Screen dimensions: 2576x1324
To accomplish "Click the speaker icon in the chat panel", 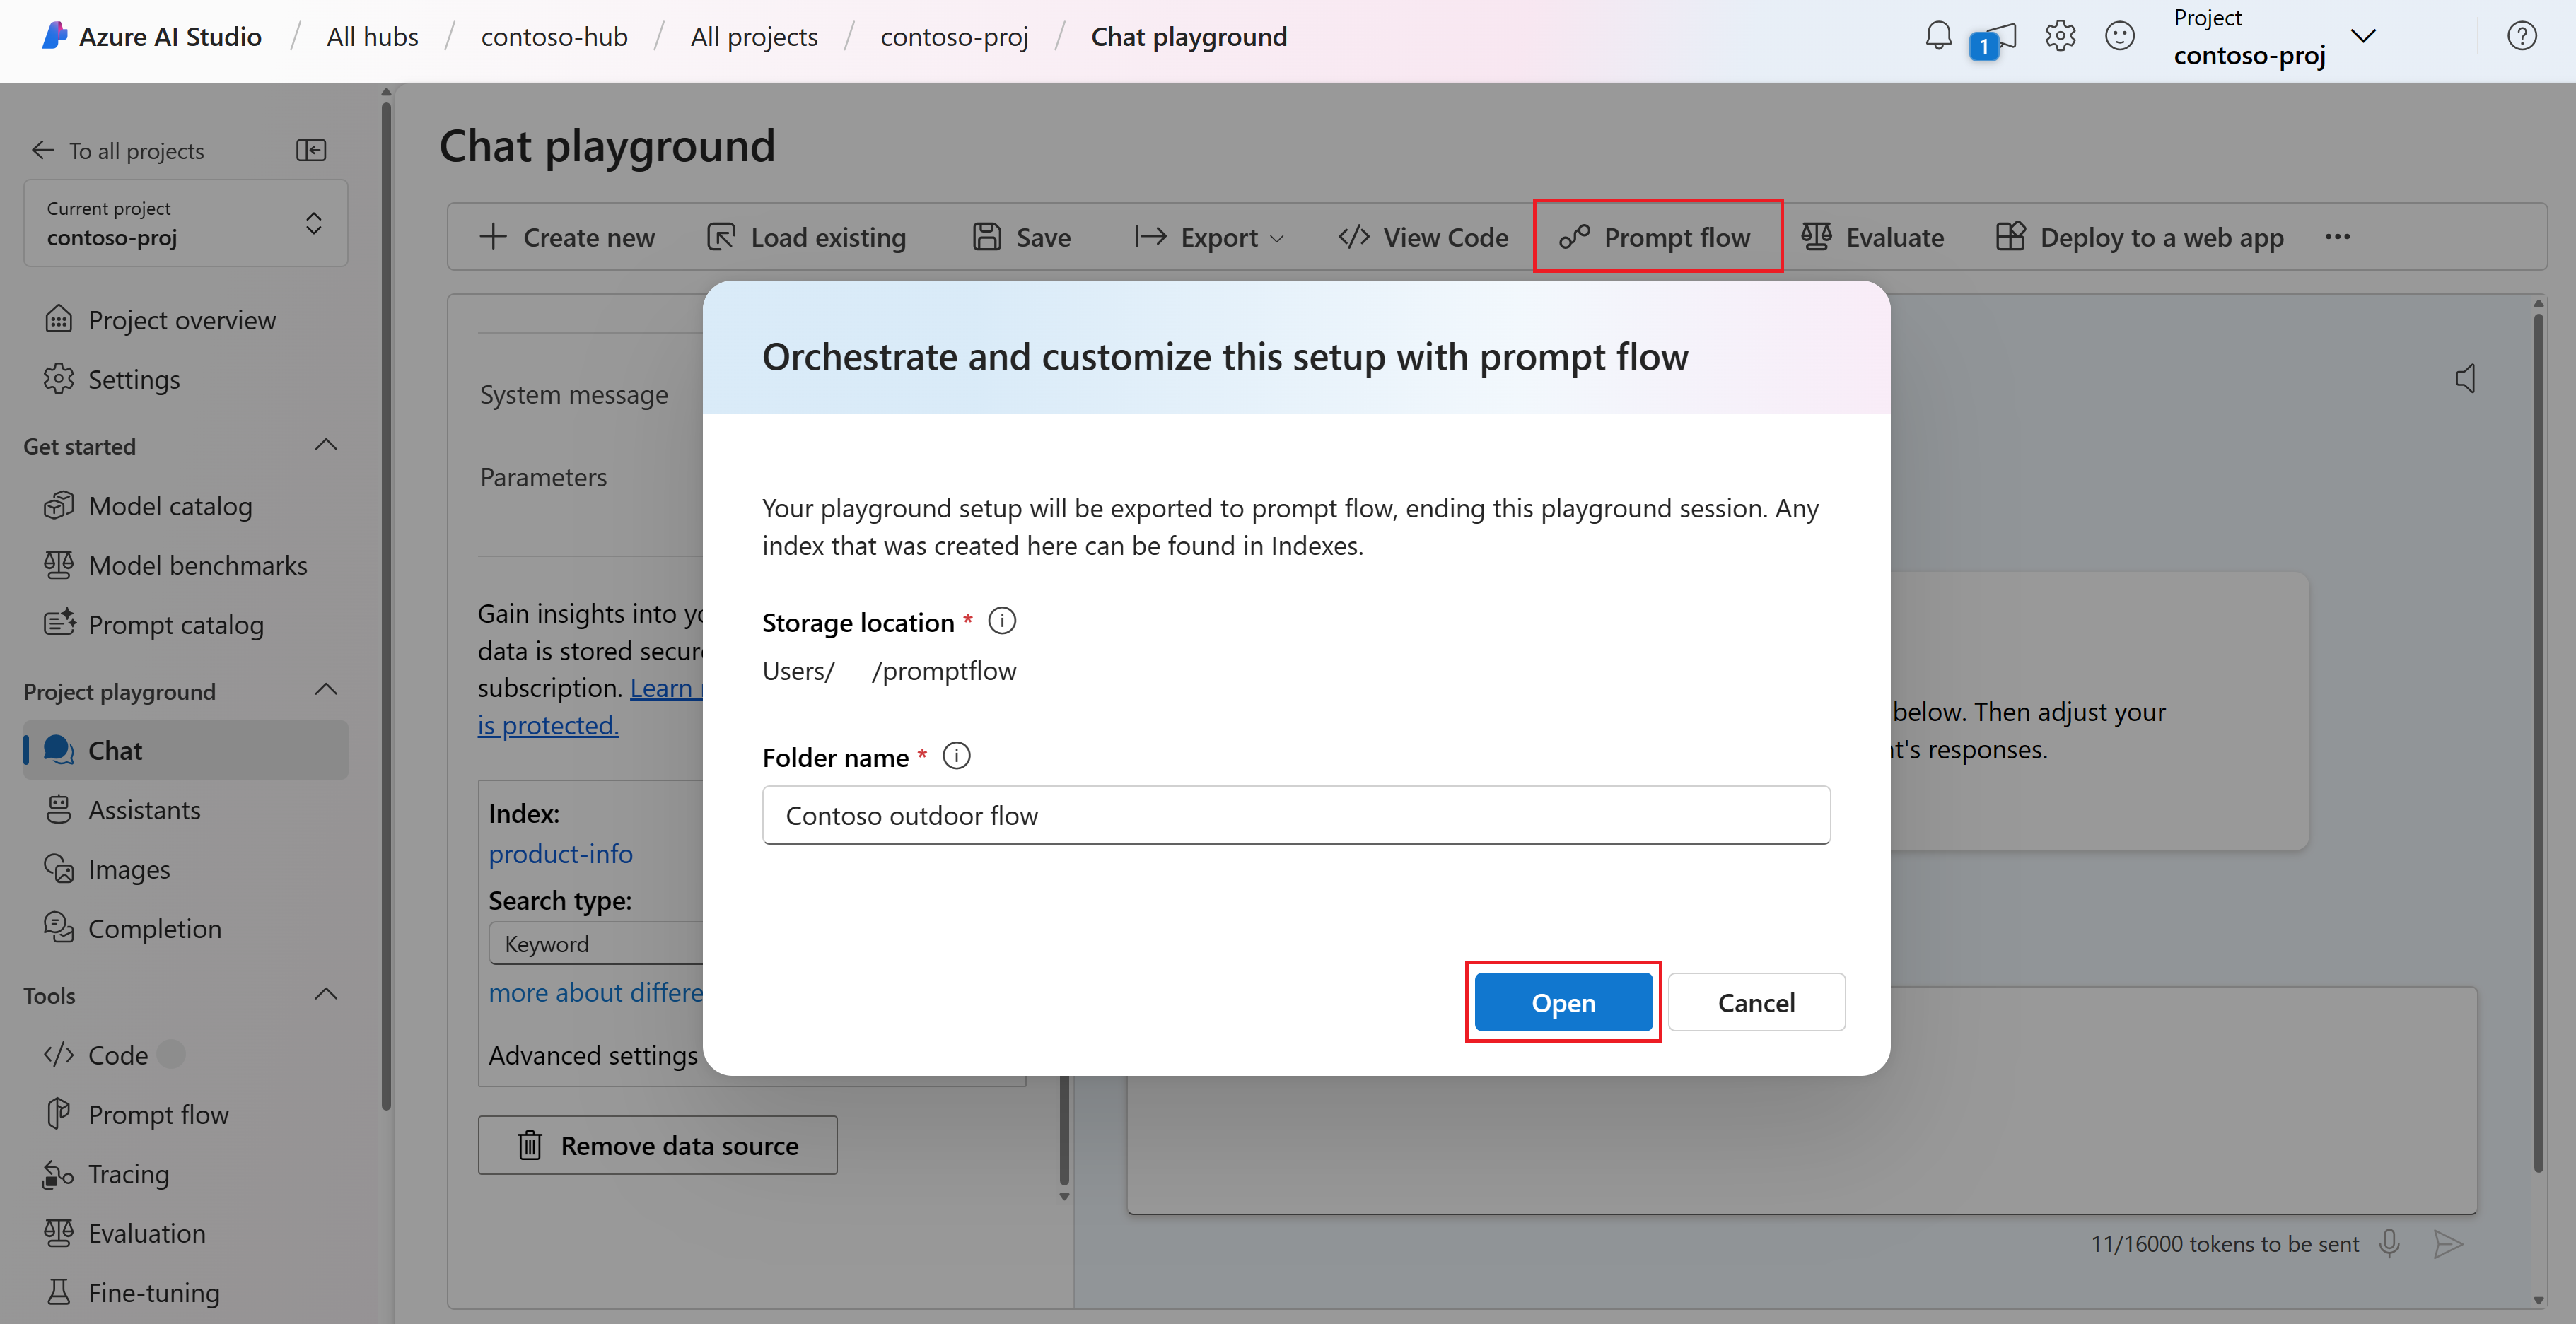I will pos(2465,378).
